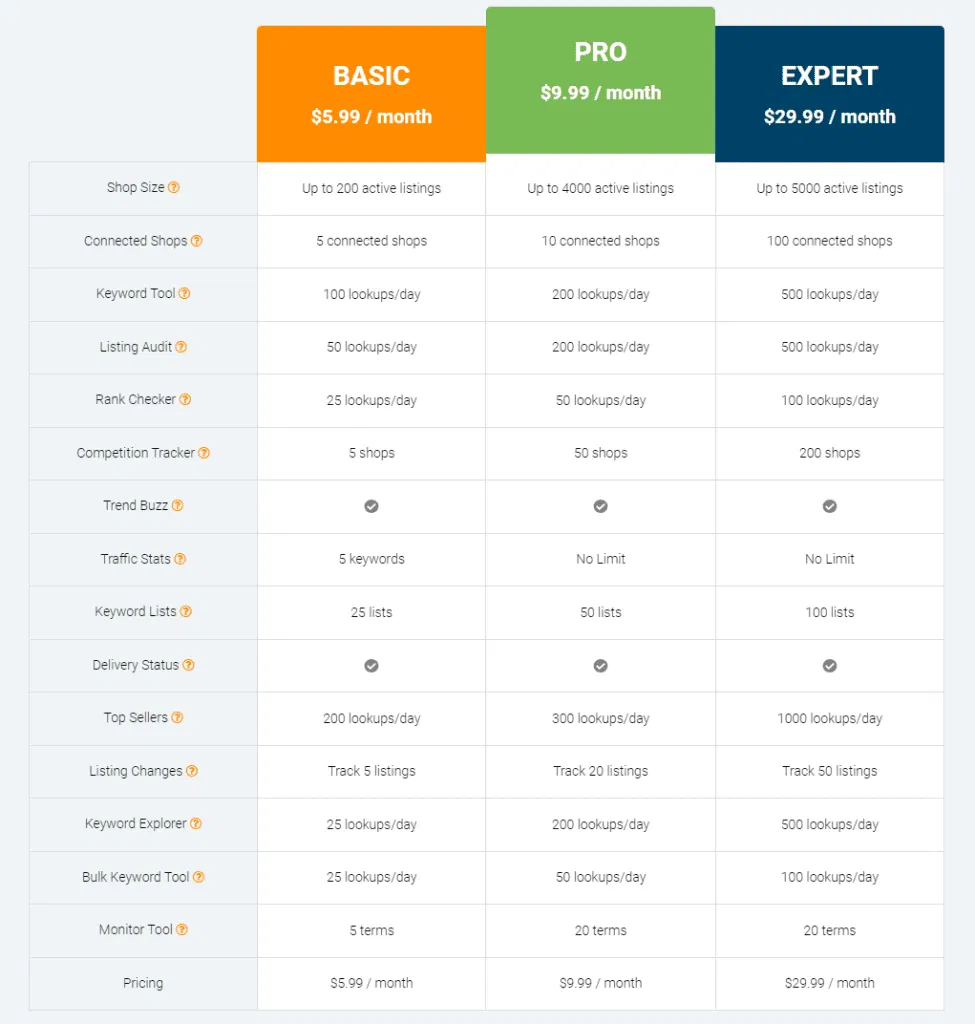This screenshot has width=975, height=1024.
Task: Click the Top Sellers question mark icon
Action: point(178,718)
